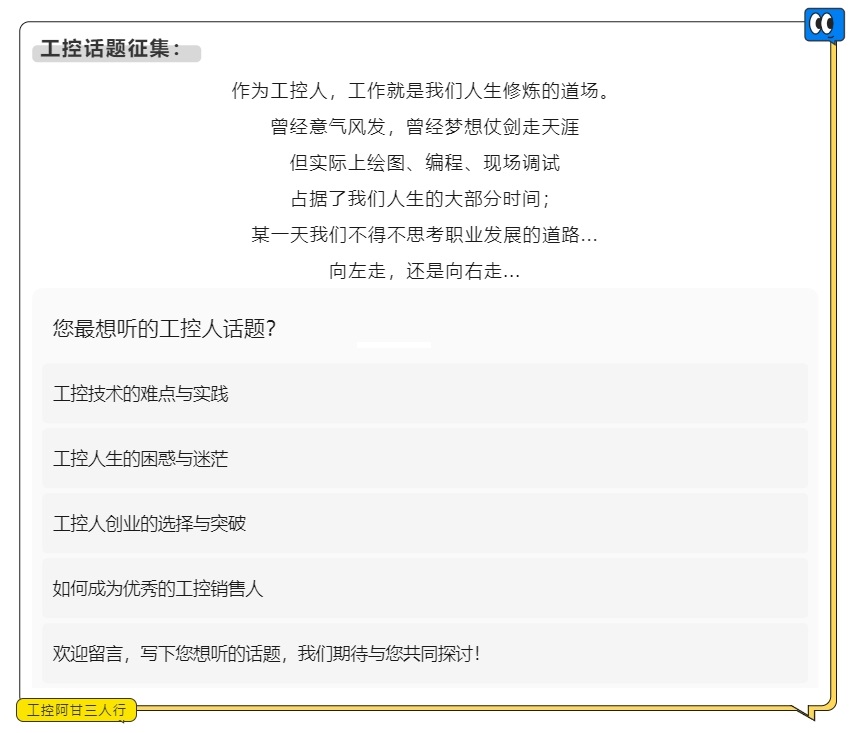Click the text 占据了我们人生的大部分时间
Image resolution: width=862 pixels, height=733 pixels.
(x=421, y=199)
